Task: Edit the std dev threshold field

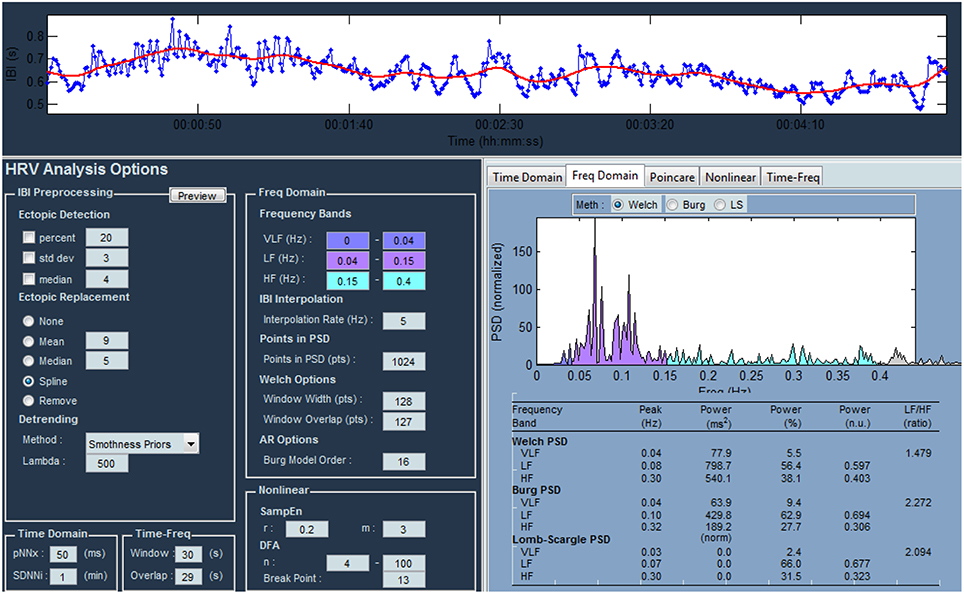Action: [106, 258]
